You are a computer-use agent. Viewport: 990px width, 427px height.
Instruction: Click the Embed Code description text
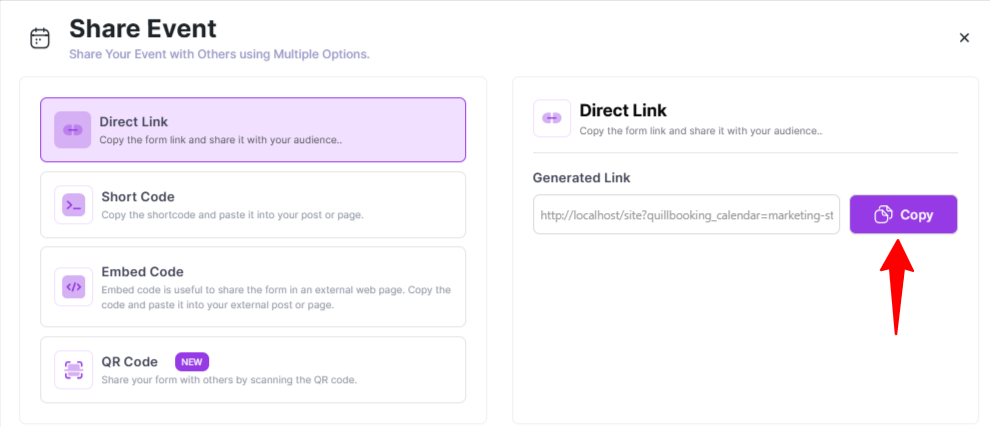click(275, 297)
